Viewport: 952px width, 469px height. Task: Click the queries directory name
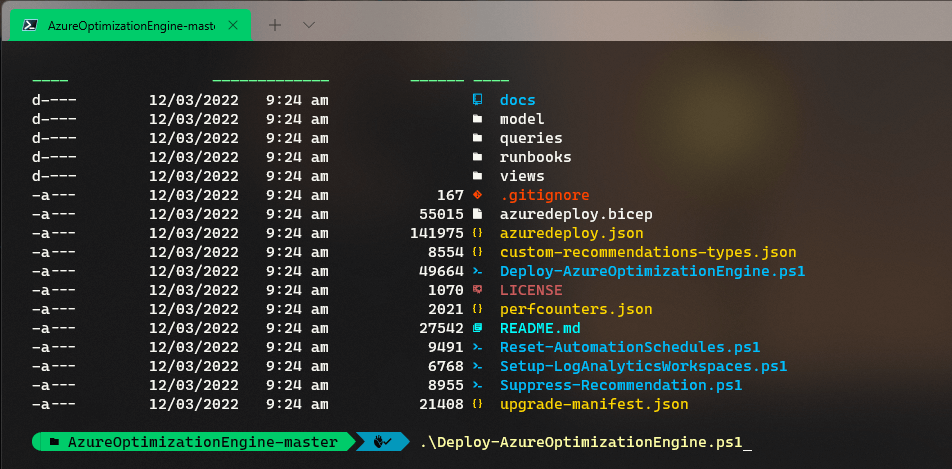pyautogui.click(x=531, y=138)
